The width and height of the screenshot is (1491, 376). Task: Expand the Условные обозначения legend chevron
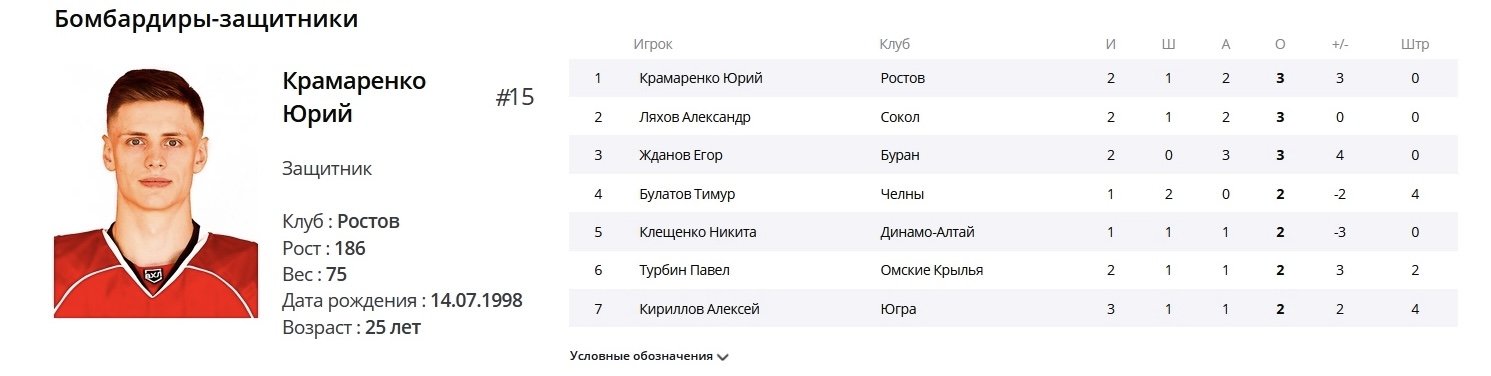point(723,357)
